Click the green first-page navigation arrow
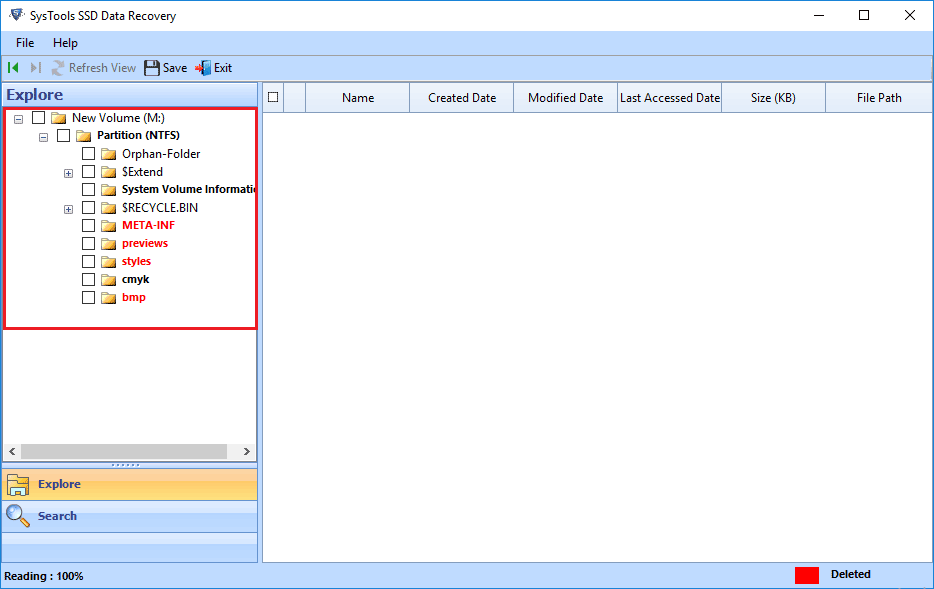Image resolution: width=934 pixels, height=589 pixels. (13, 68)
